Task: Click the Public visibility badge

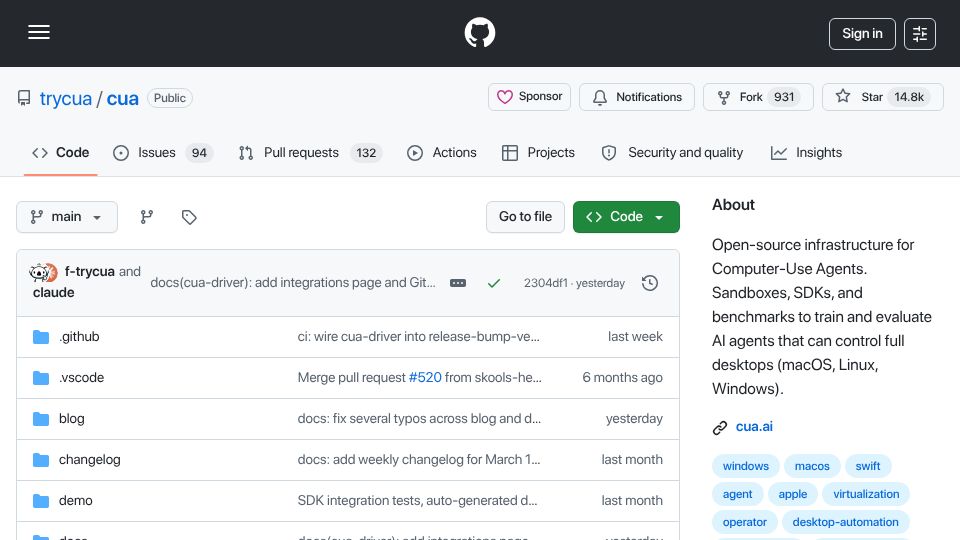Action: click(x=170, y=98)
